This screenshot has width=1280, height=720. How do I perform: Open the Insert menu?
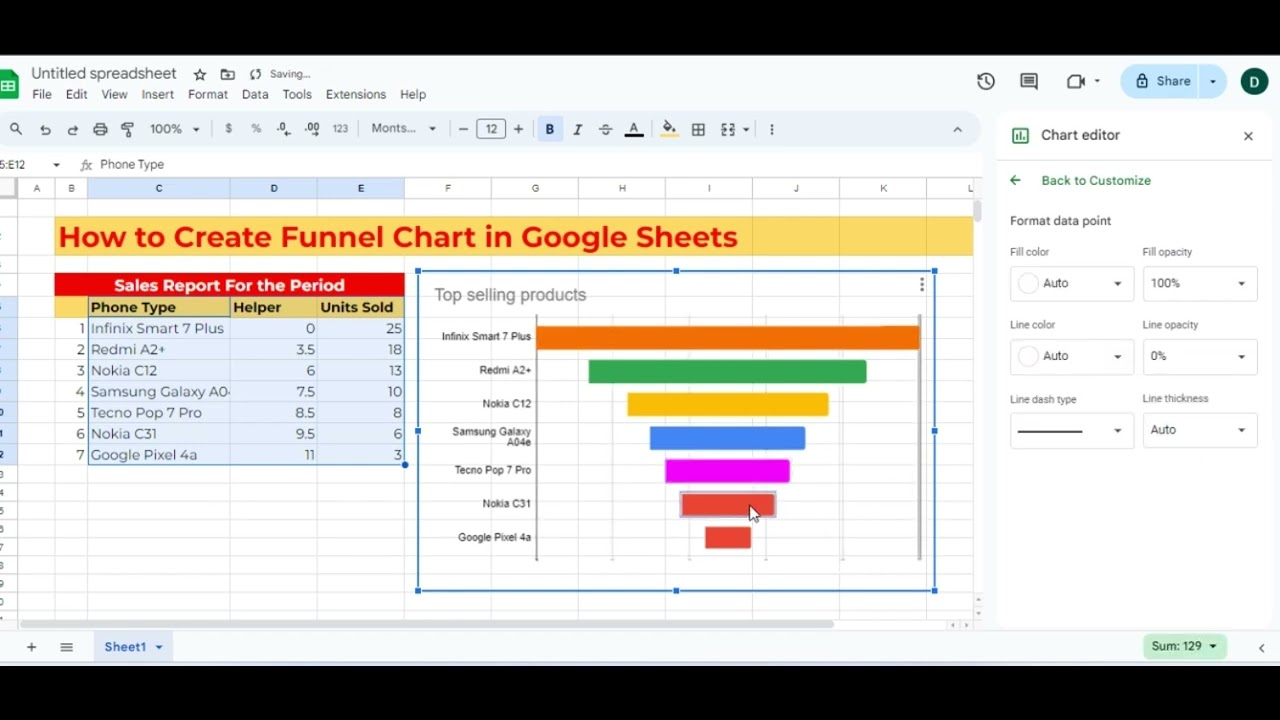[158, 94]
